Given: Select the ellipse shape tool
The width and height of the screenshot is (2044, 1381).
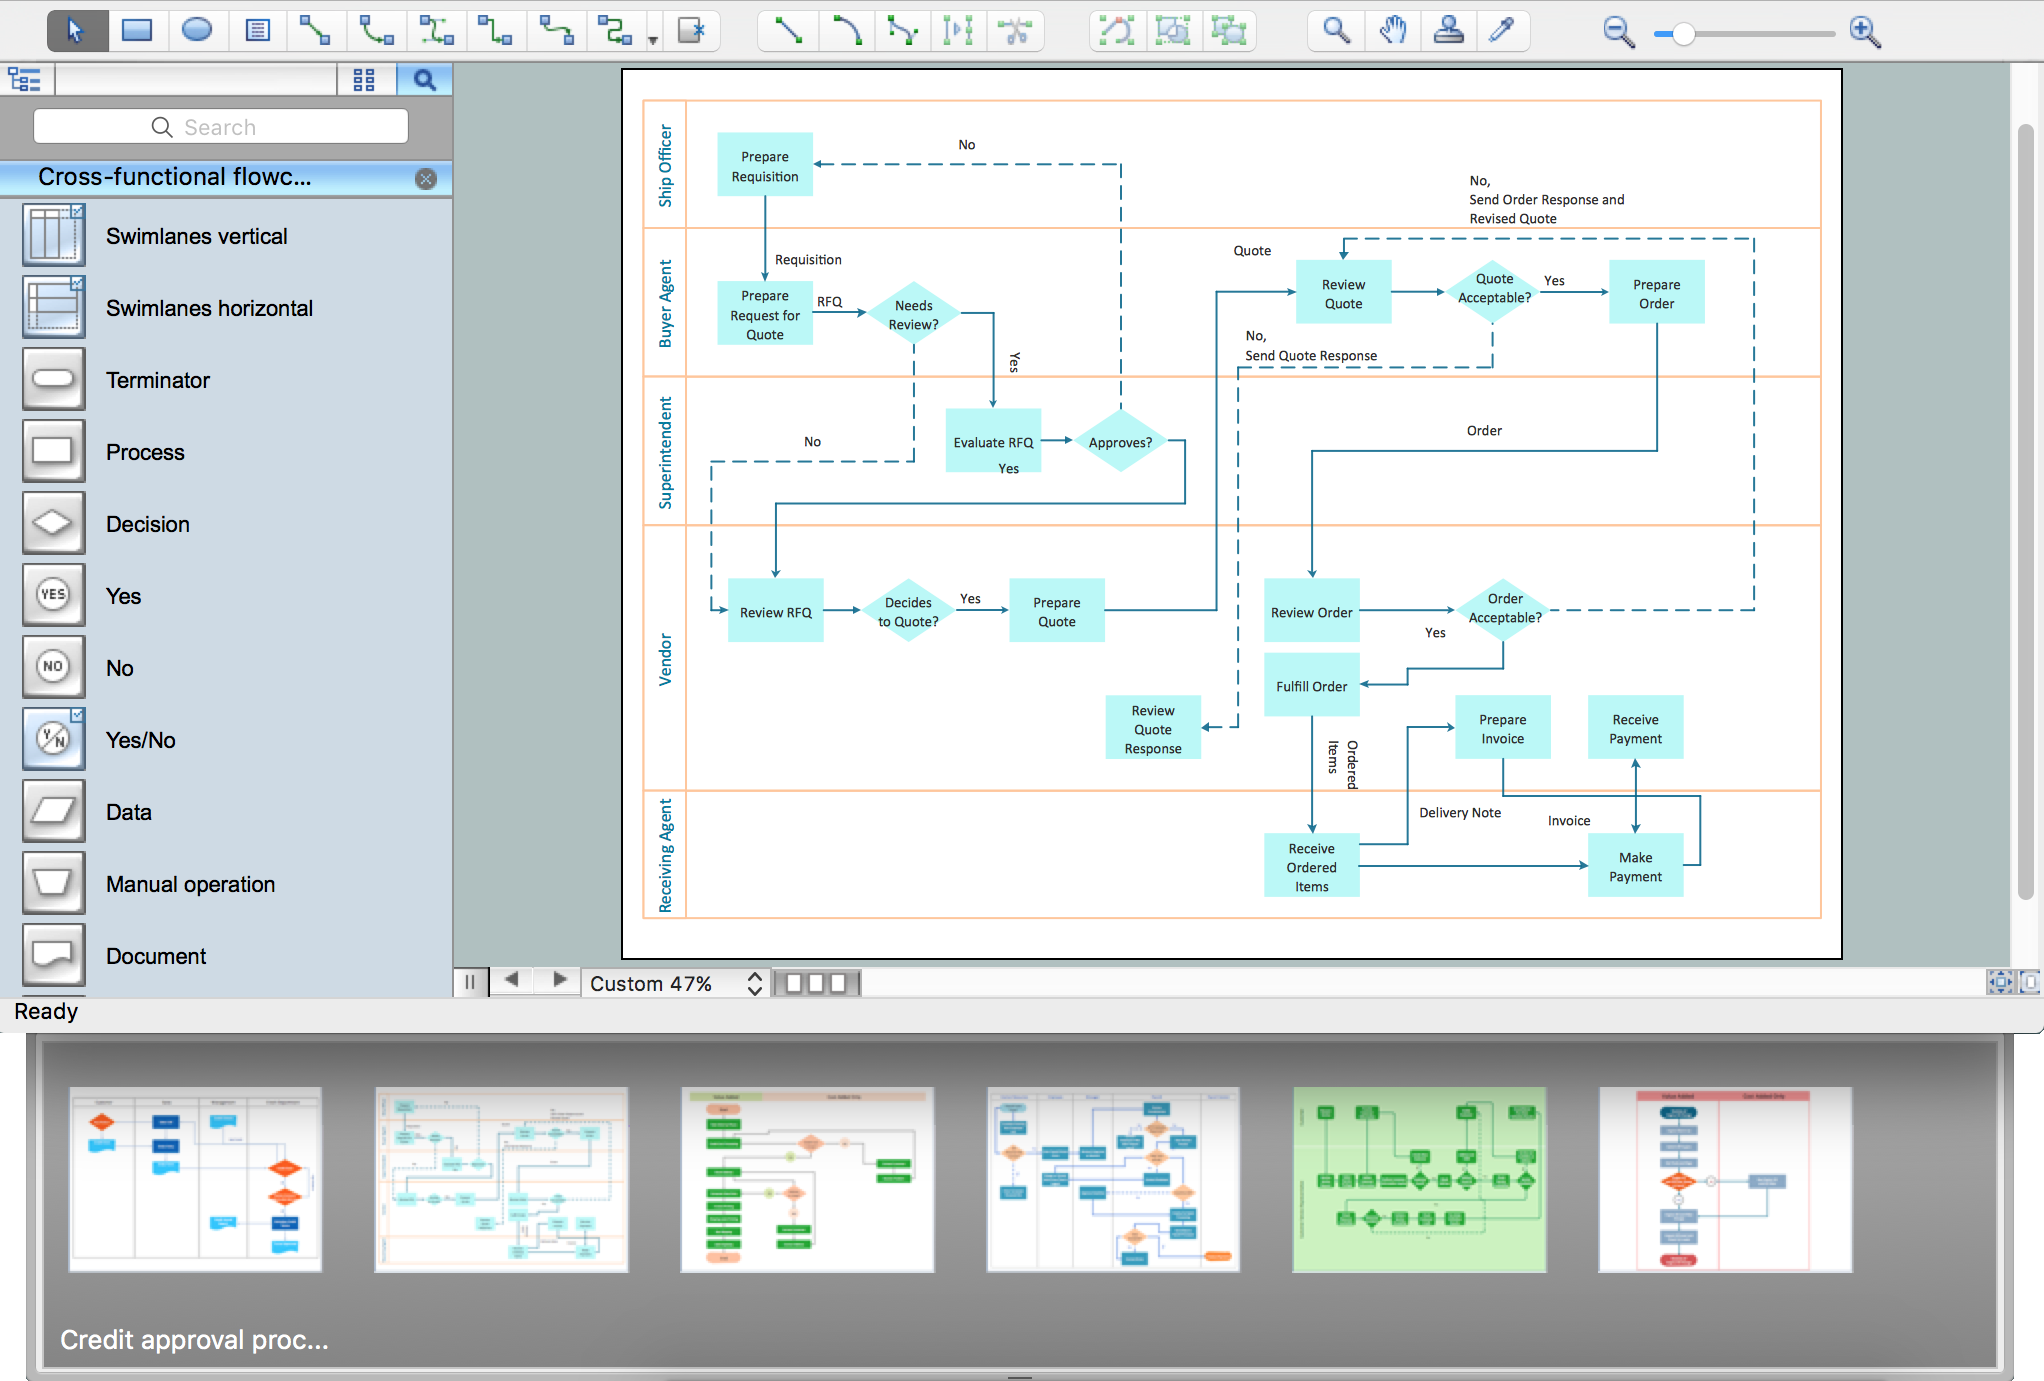Looking at the screenshot, I should point(197,31).
